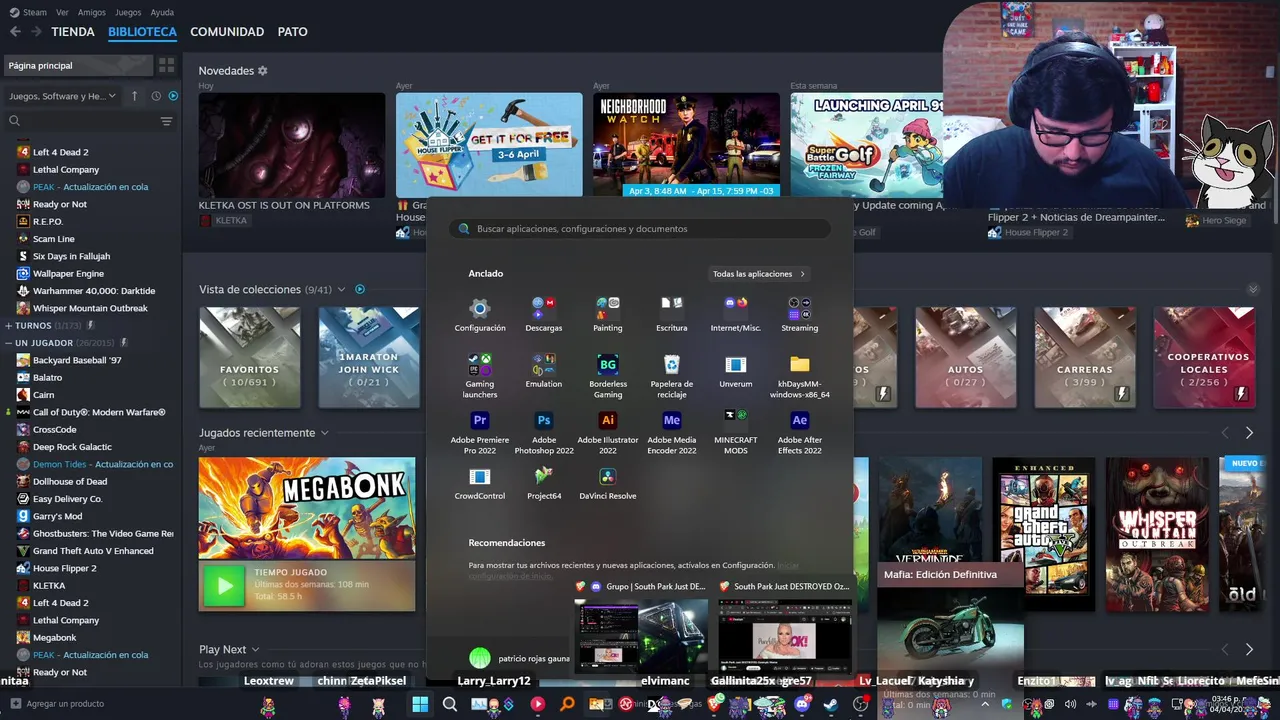Open FAVORITOS collection tile

[249, 357]
